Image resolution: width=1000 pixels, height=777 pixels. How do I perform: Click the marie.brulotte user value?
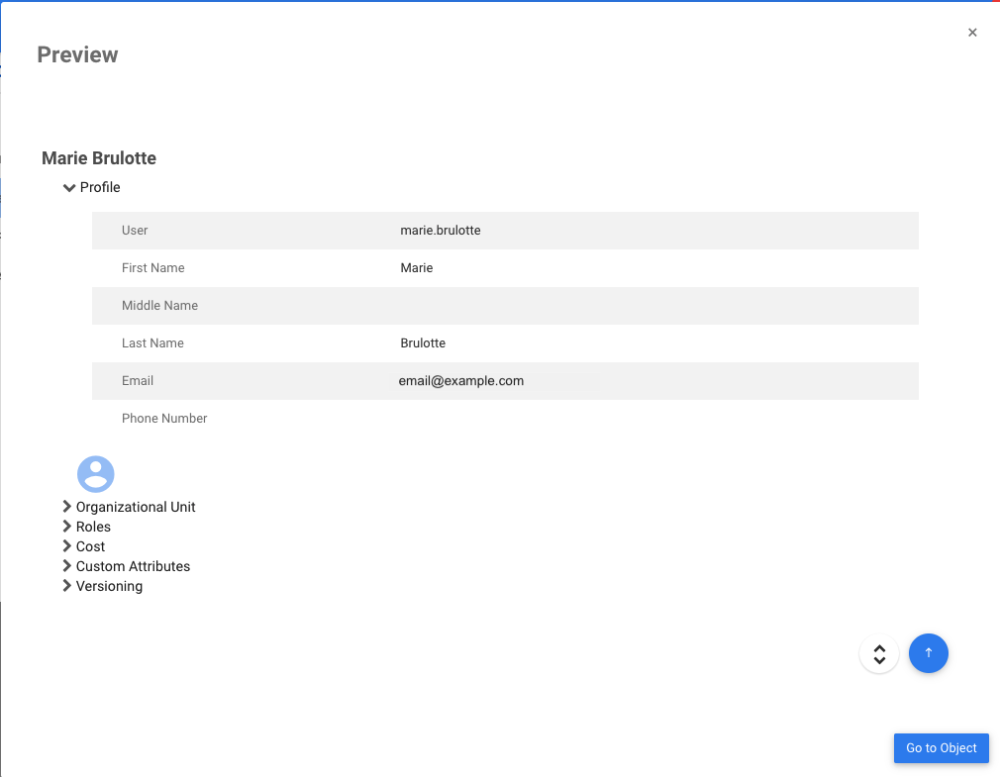tap(440, 230)
